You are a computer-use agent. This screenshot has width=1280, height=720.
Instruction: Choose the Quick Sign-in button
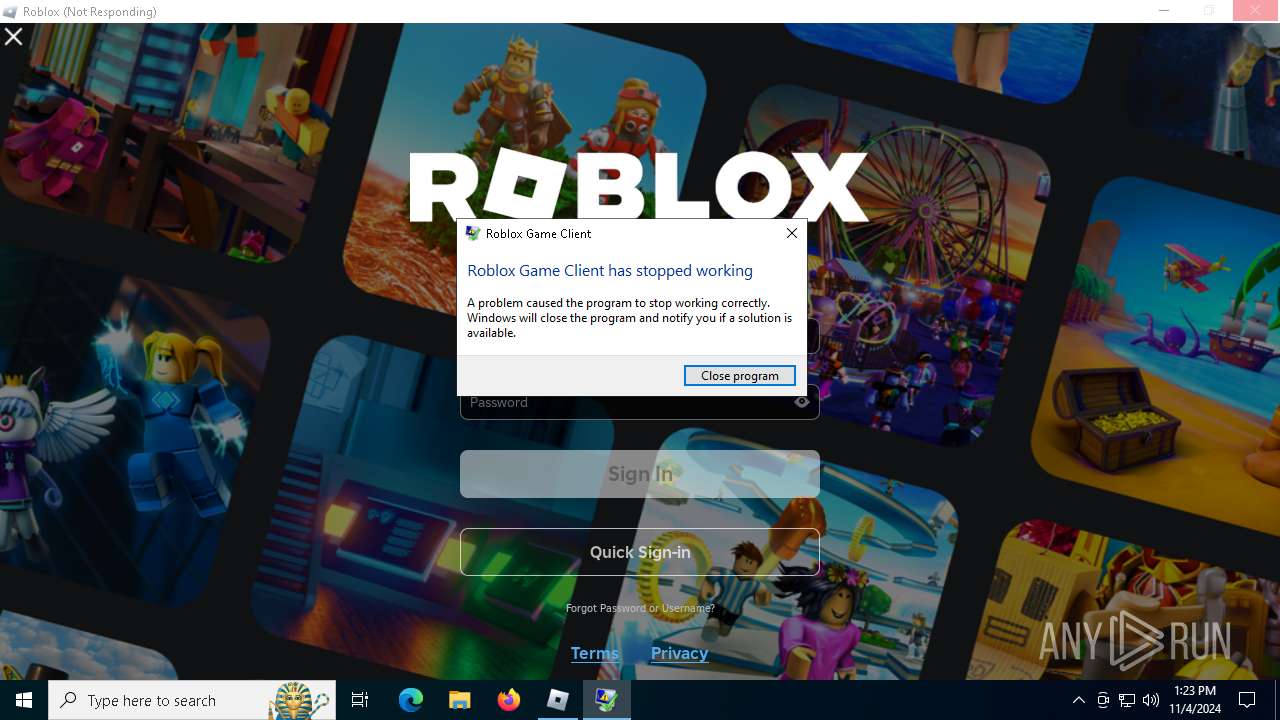point(640,552)
